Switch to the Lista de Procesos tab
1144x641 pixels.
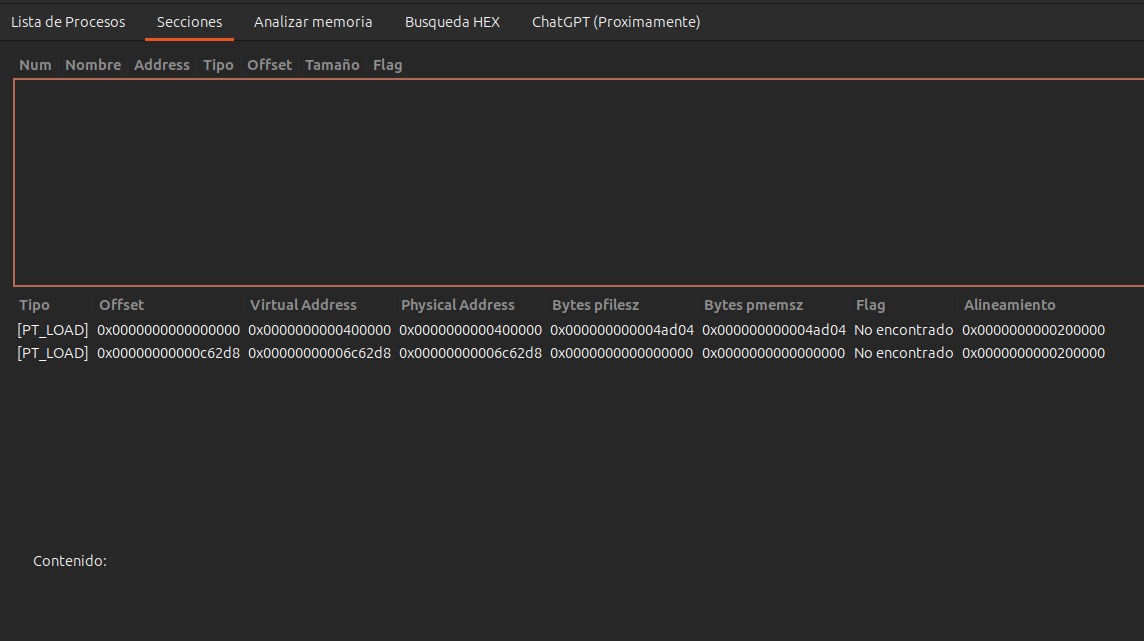coord(68,22)
